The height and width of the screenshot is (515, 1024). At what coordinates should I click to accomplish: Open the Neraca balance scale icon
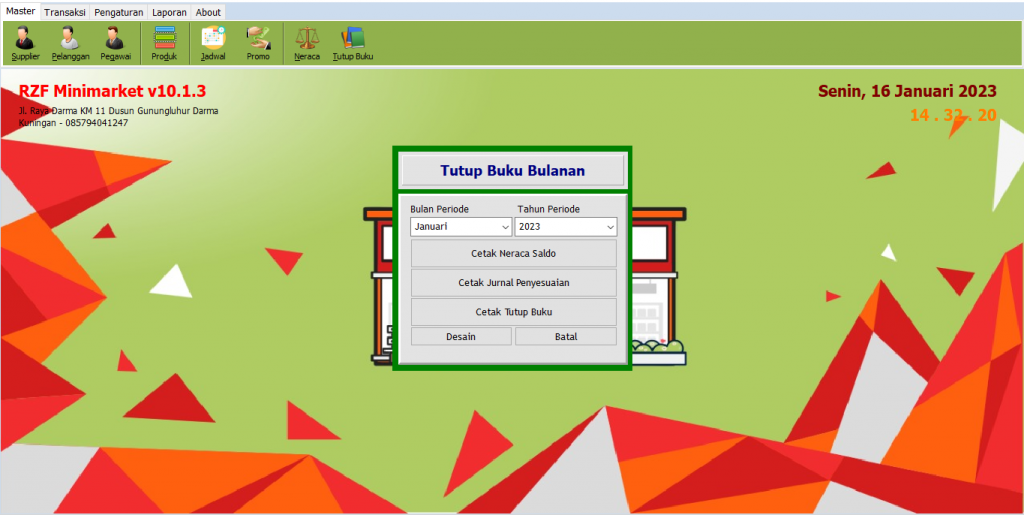pyautogui.click(x=307, y=43)
